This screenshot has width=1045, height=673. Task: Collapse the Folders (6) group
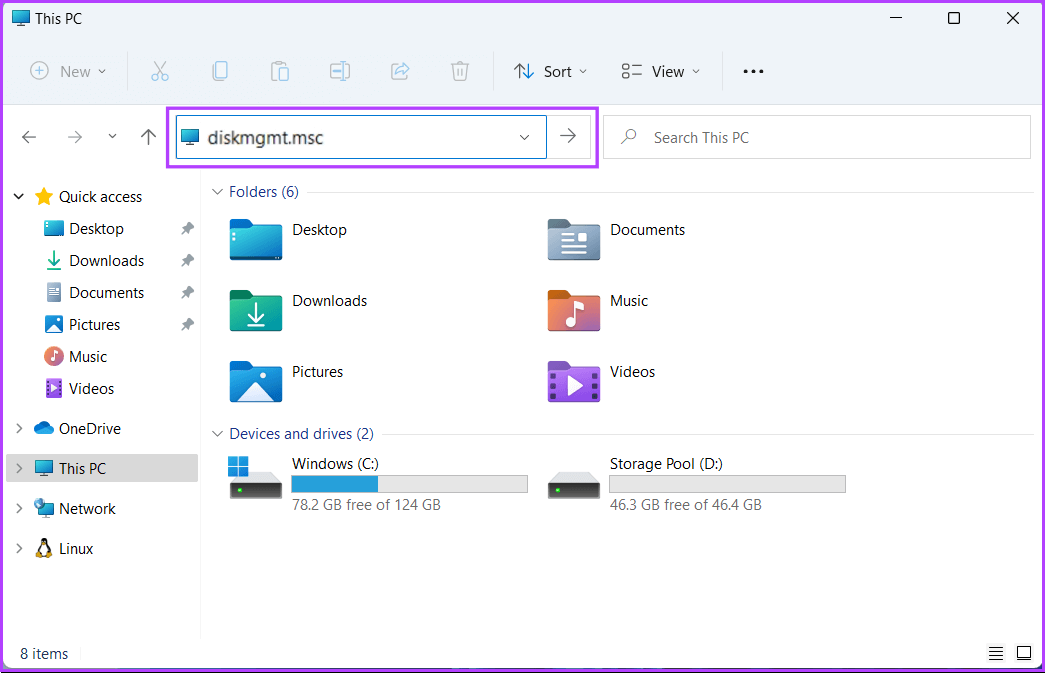point(217,192)
